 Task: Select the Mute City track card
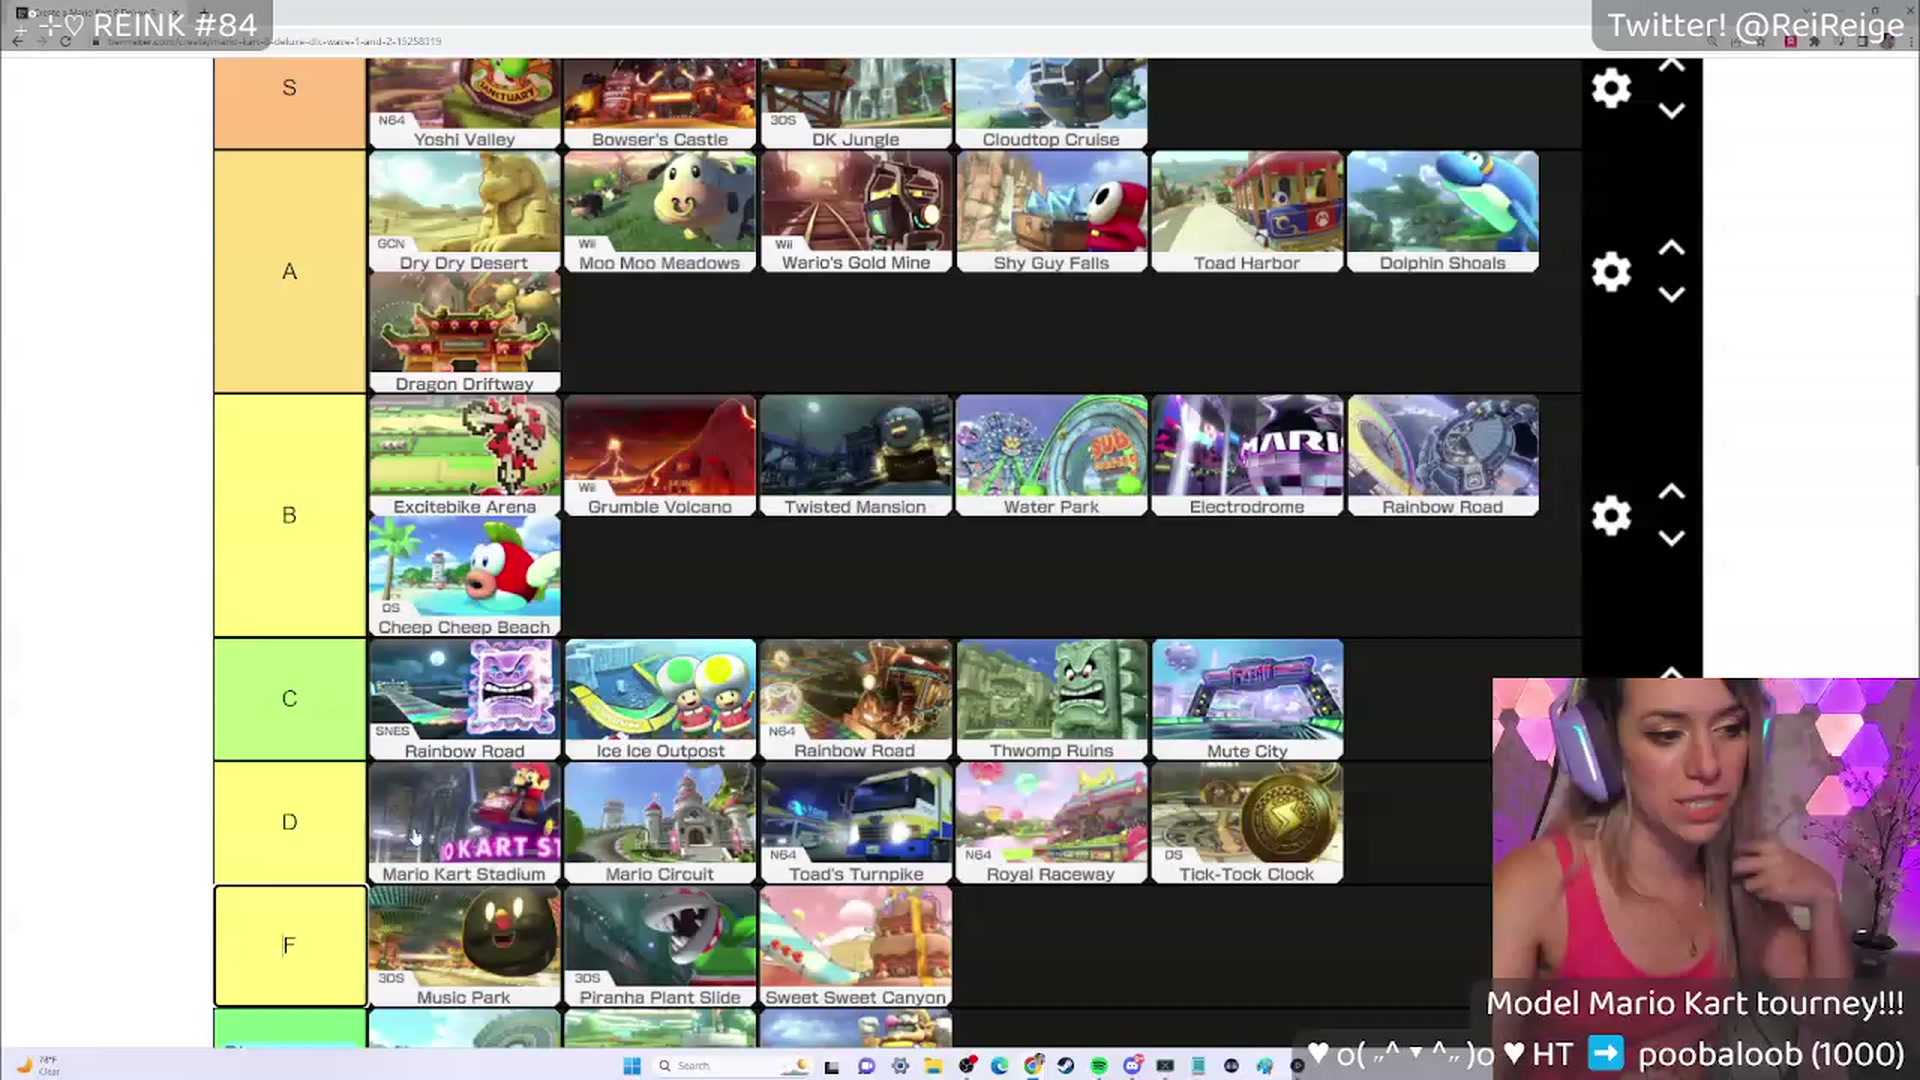click(x=1247, y=699)
